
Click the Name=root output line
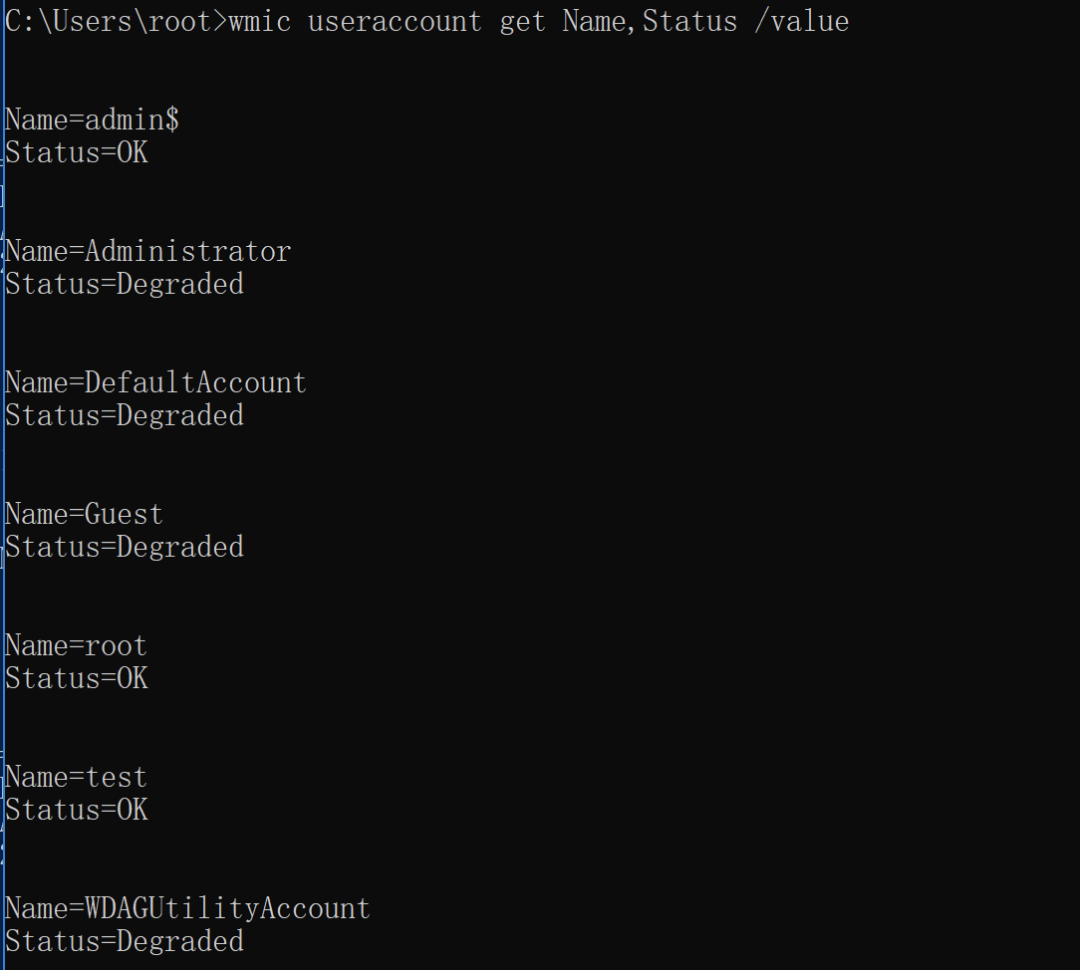point(76,646)
